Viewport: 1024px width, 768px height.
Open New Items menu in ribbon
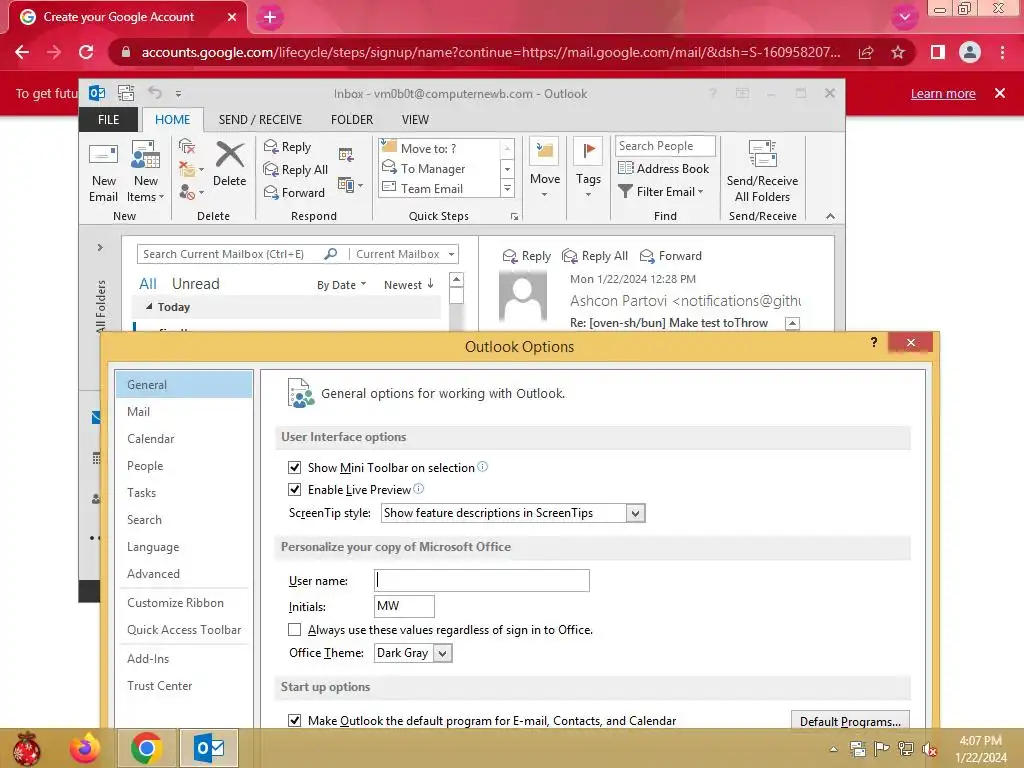pos(145,172)
